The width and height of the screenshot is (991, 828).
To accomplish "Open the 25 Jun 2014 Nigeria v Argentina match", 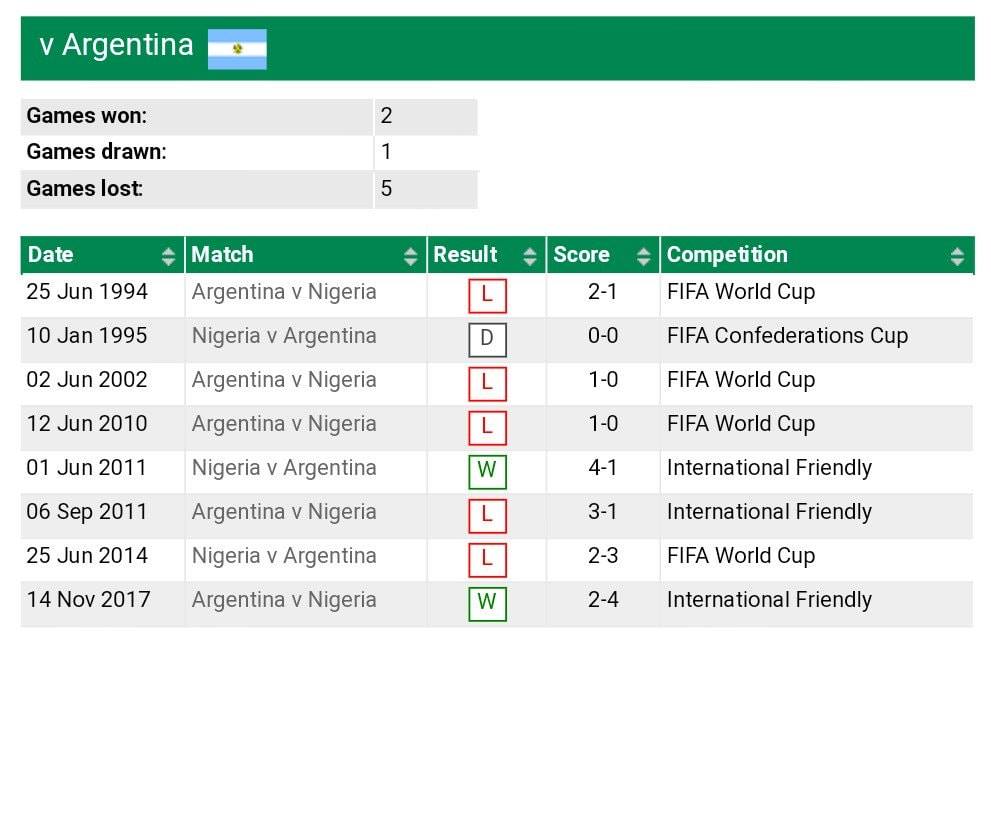I will click(284, 556).
